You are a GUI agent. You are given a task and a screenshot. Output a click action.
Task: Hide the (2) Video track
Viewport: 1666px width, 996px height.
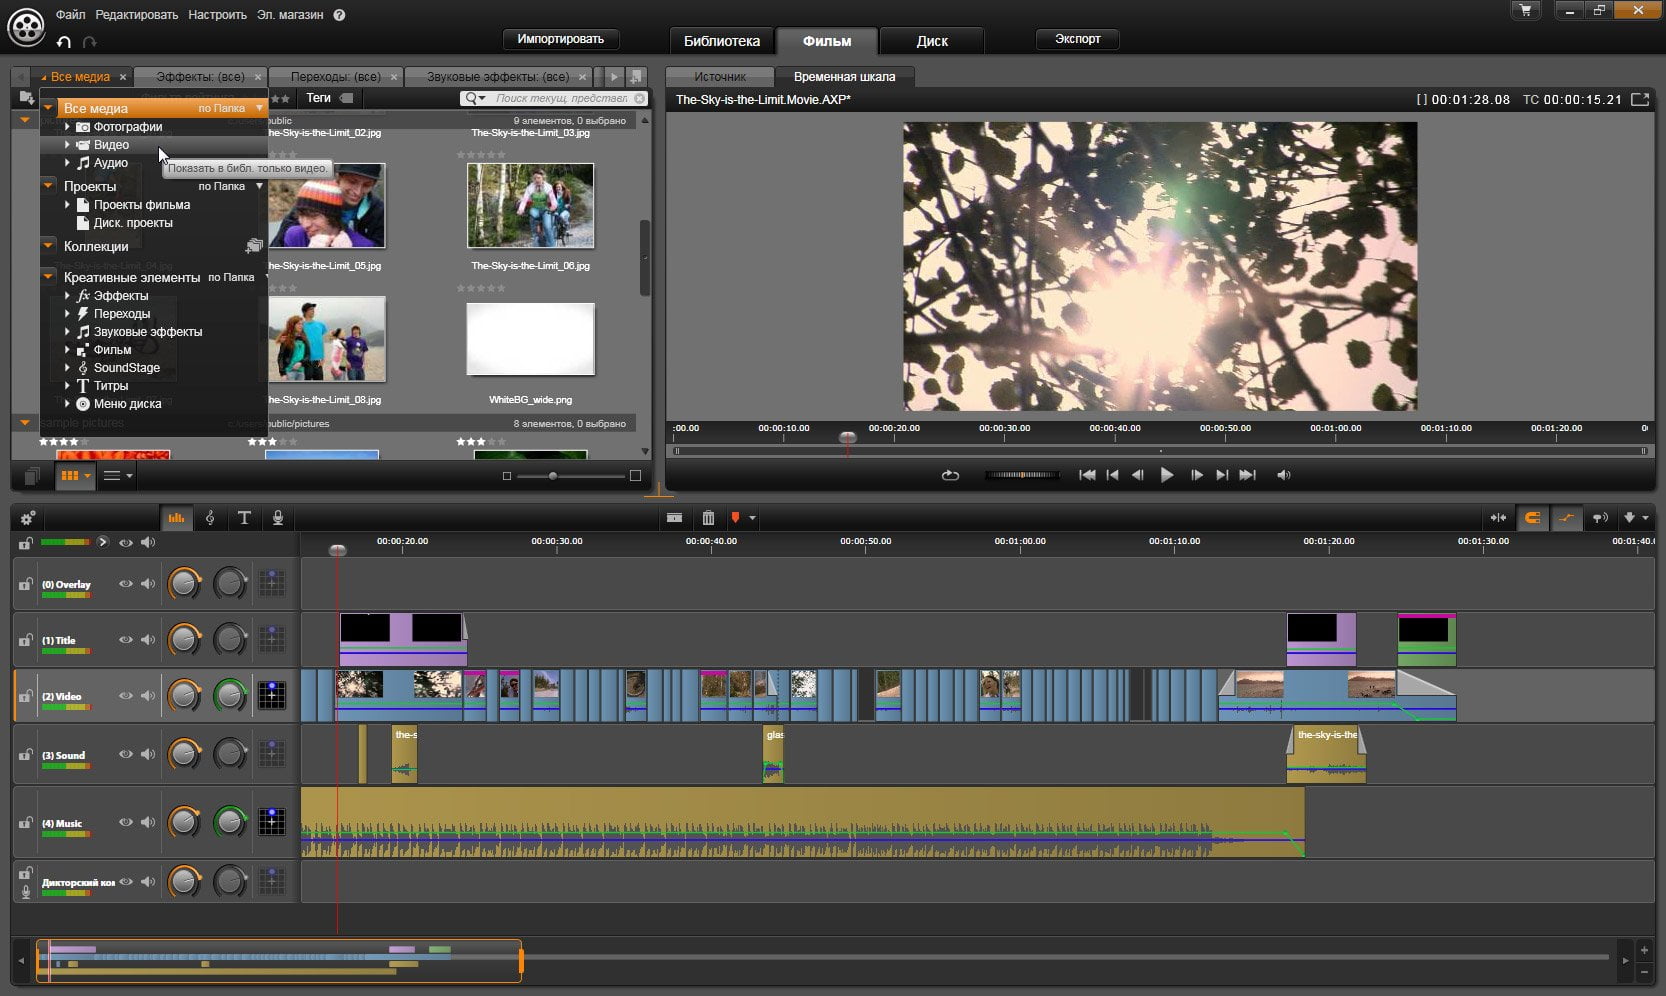pyautogui.click(x=126, y=696)
